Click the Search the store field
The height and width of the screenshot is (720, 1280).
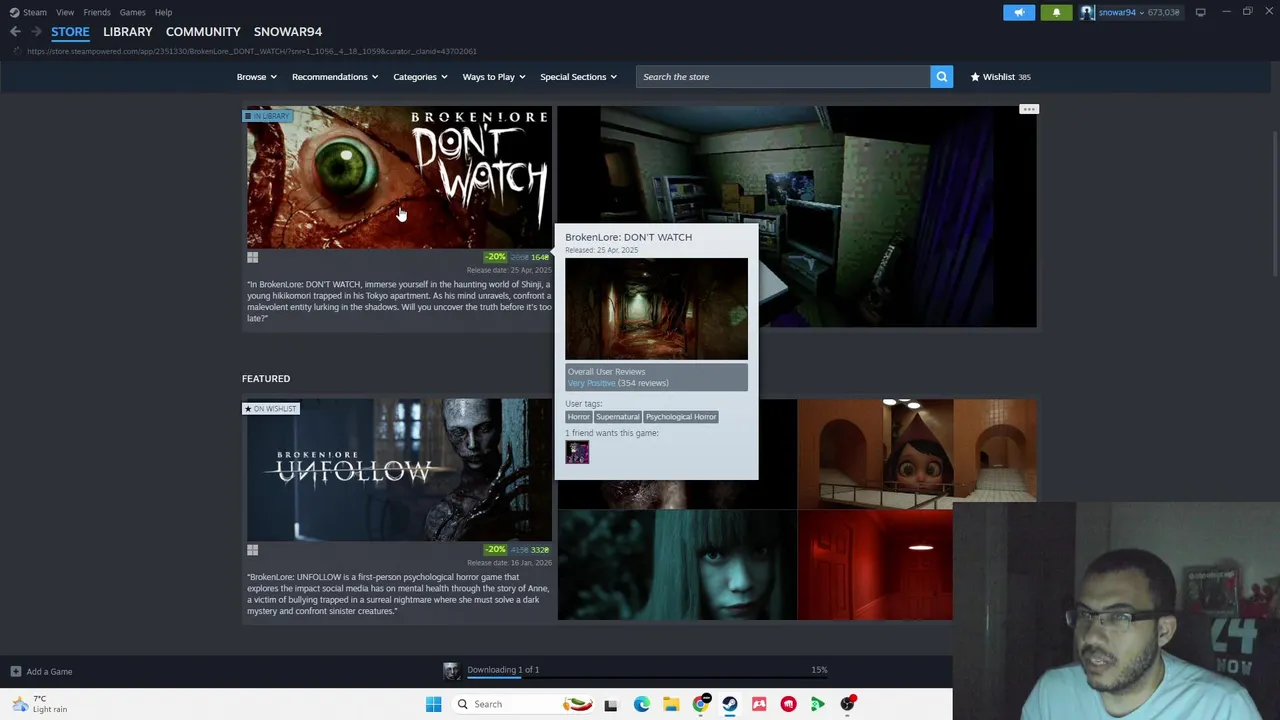tap(783, 77)
